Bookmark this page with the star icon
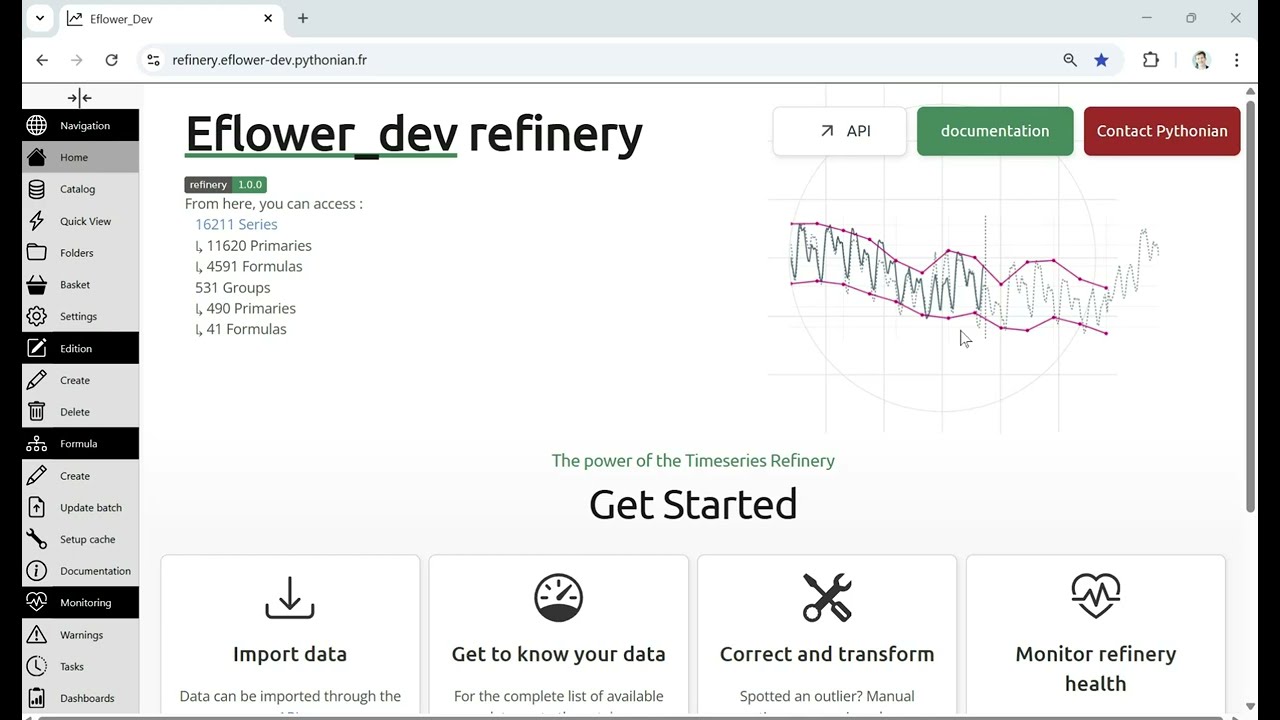The image size is (1280, 720). pos(1101,60)
